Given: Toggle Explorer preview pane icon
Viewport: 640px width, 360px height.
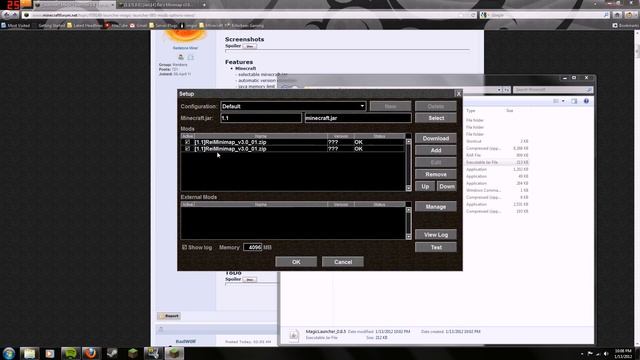Looking at the screenshot, I should pos(574,101).
